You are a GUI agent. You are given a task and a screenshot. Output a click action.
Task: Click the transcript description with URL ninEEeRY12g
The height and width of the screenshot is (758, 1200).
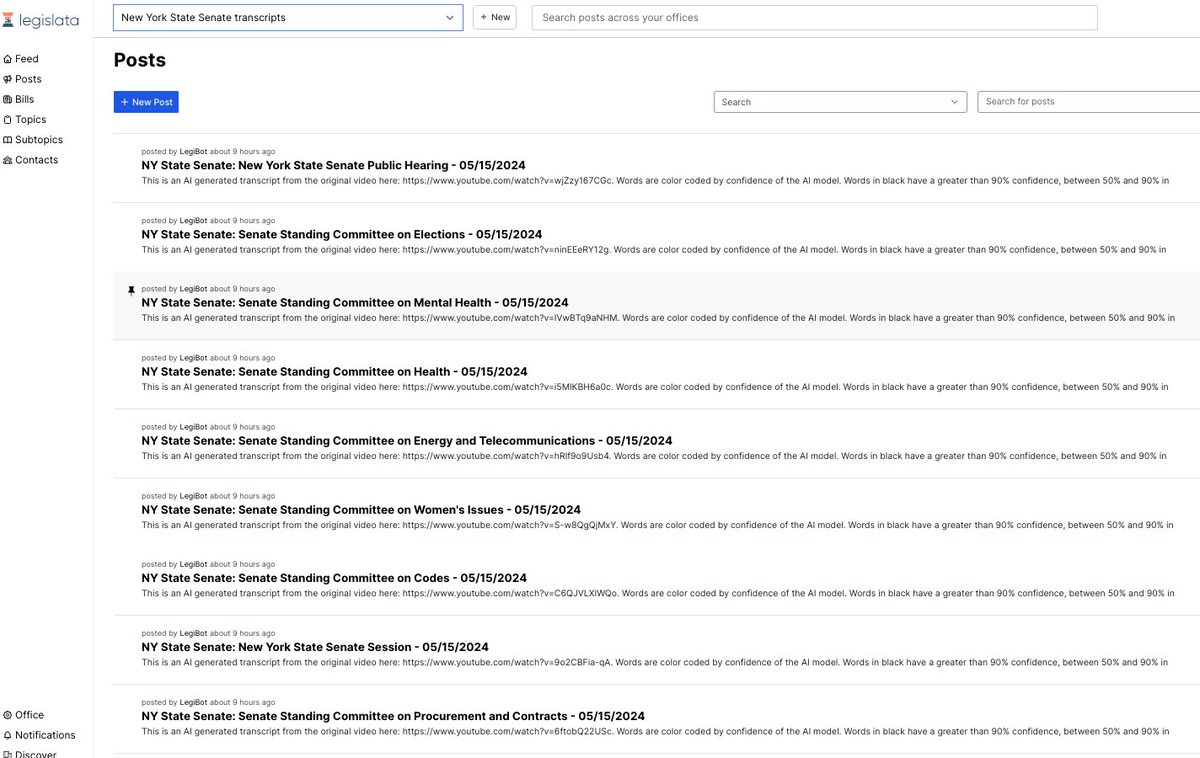[x=654, y=249]
